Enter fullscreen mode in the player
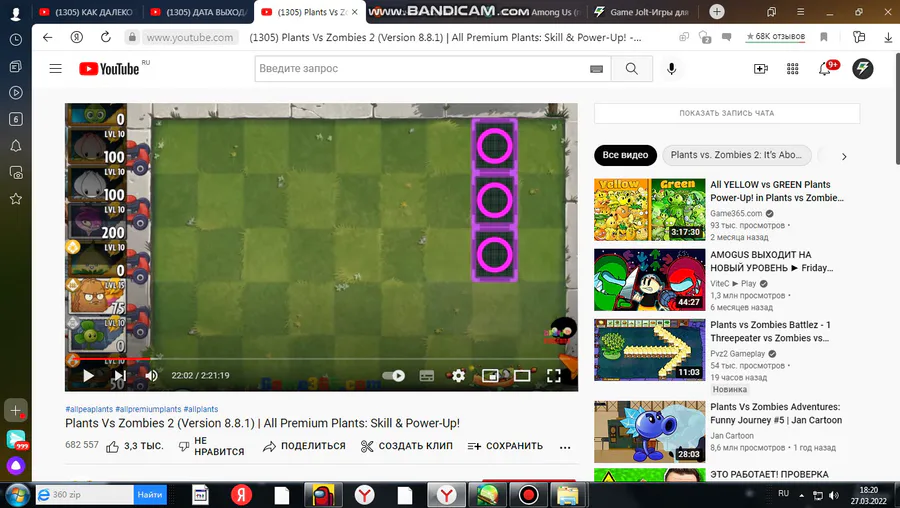900x508 pixels. click(x=553, y=375)
